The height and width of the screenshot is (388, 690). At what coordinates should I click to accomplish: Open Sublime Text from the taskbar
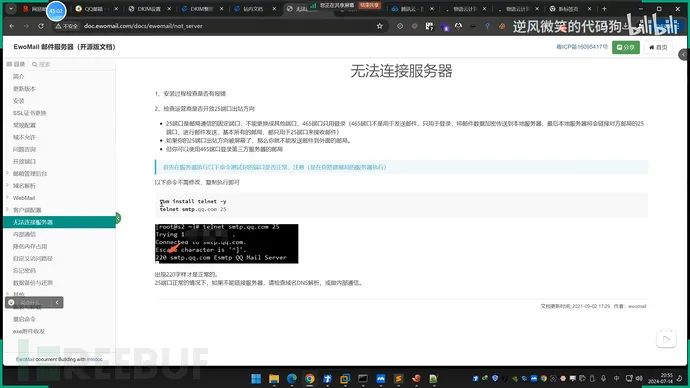(x=398, y=379)
